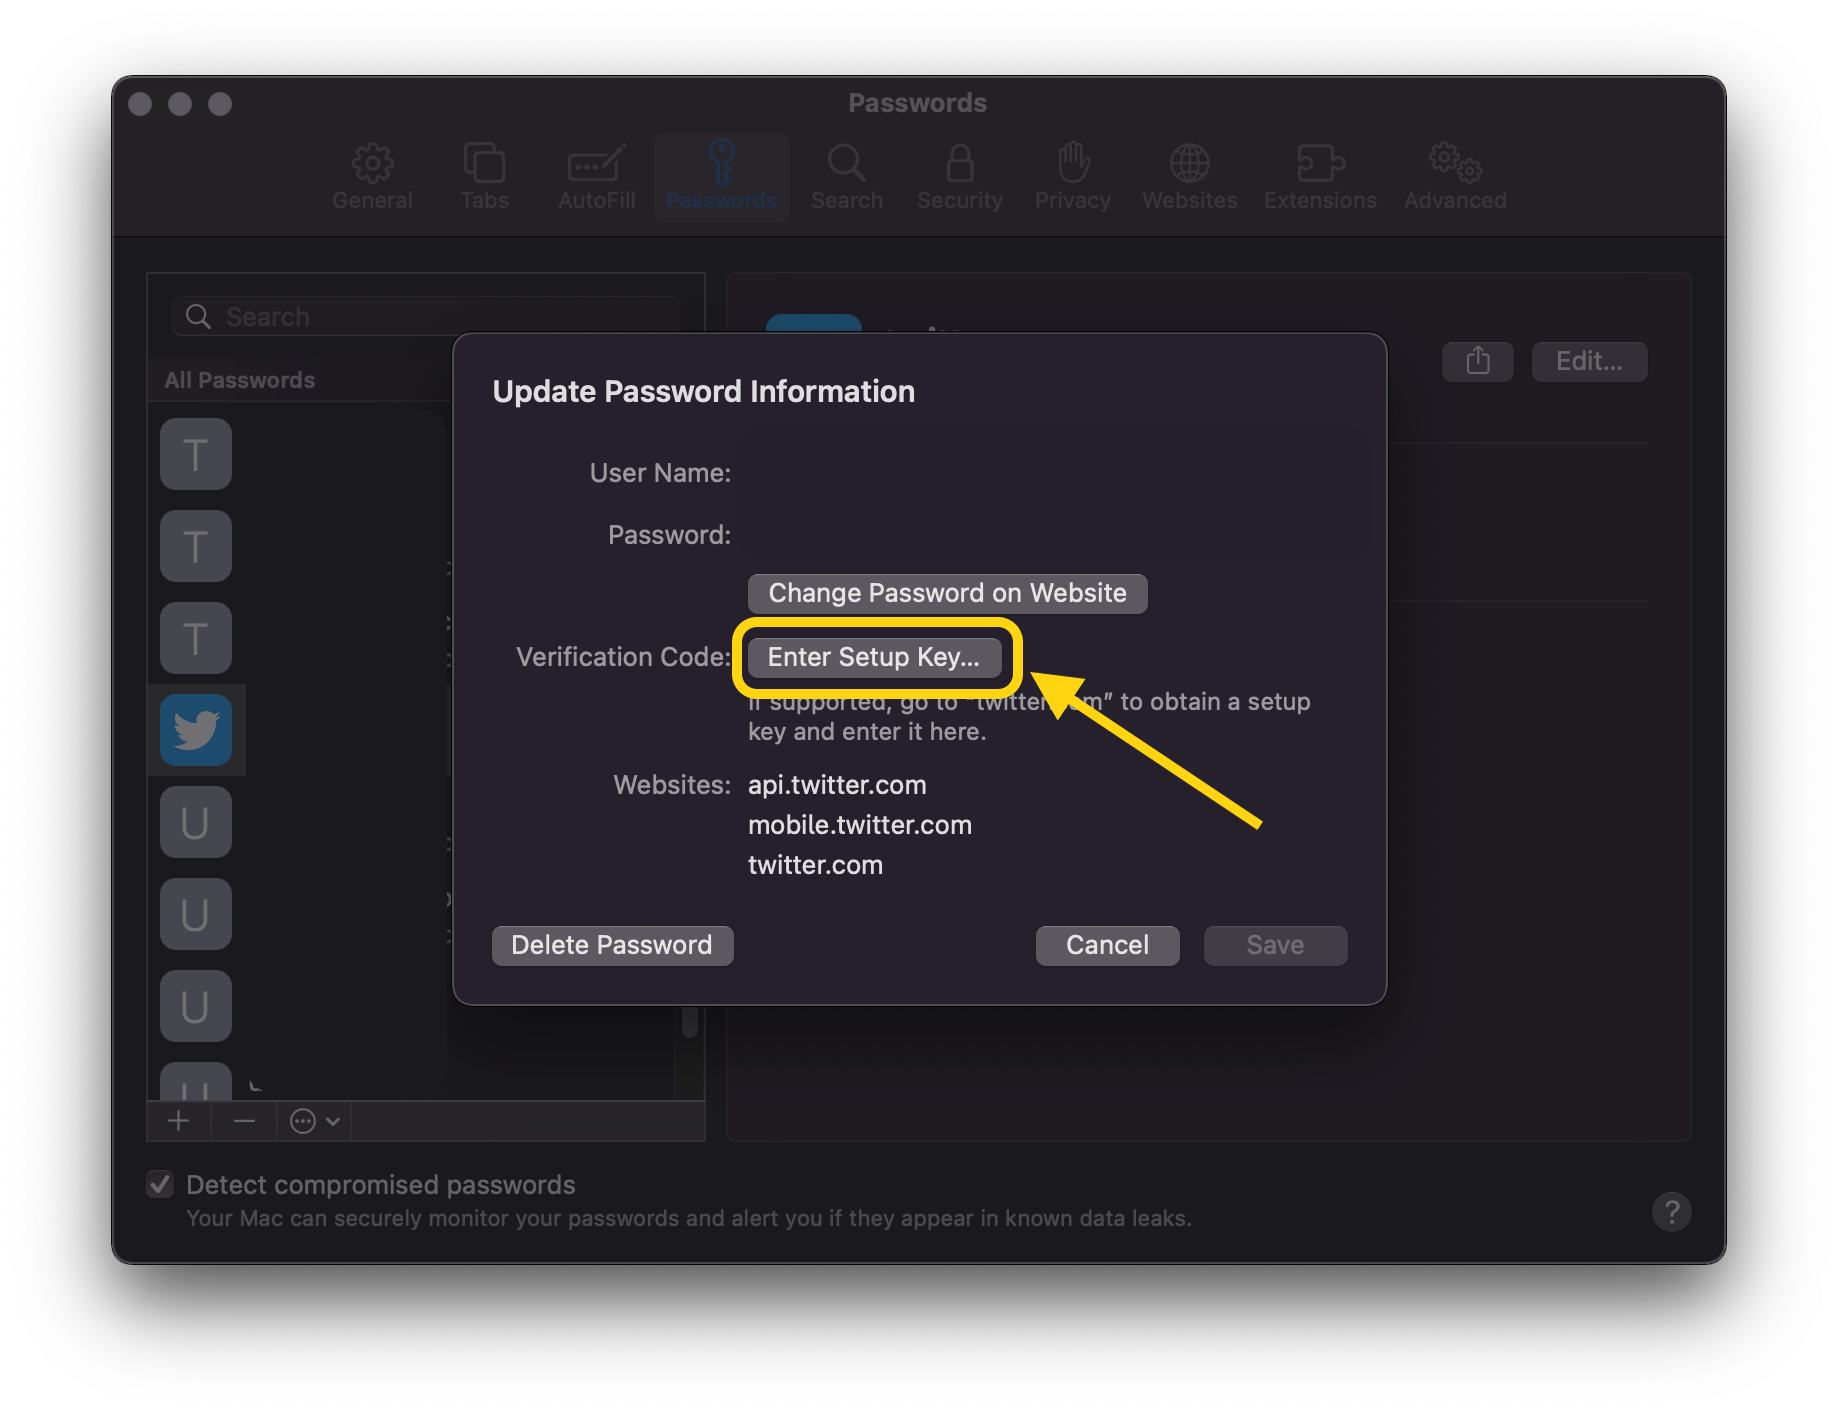Screen dimensions: 1838x1412
Task: Click Delete Password
Action: [x=612, y=945]
